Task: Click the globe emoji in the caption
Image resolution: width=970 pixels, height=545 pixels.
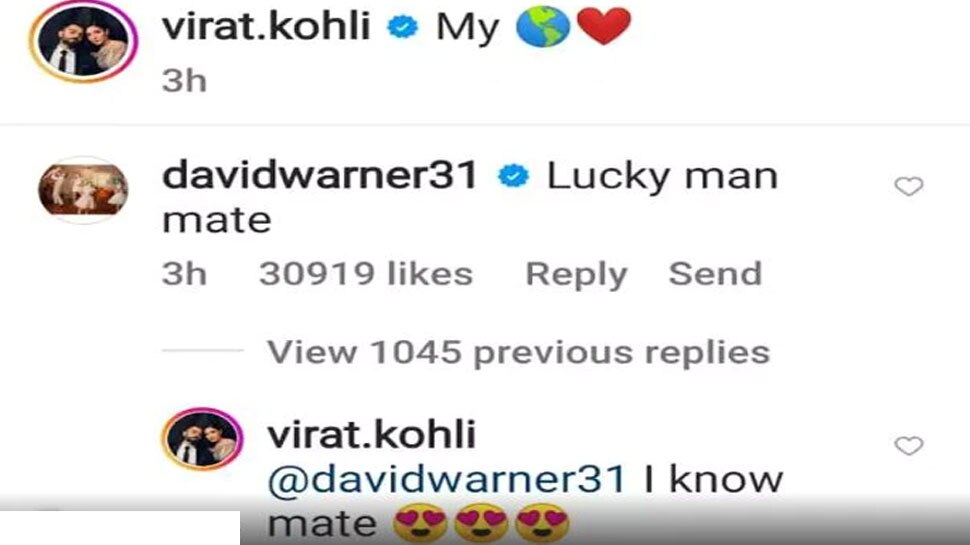Action: [543, 27]
